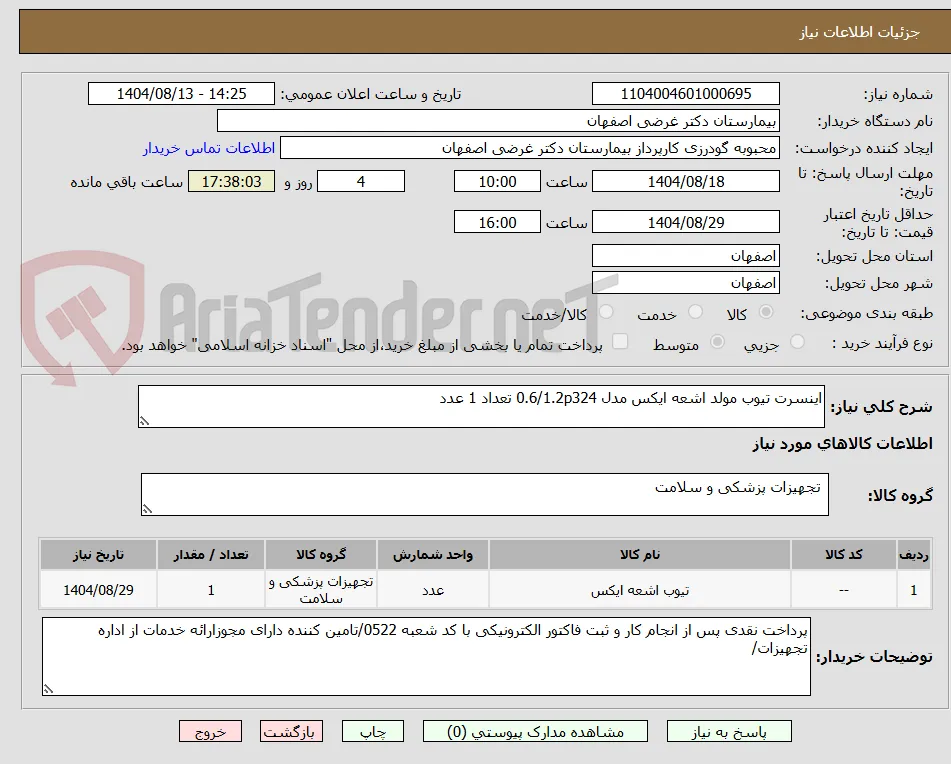This screenshot has width=951, height=764.
Task: Click the شرح کلی نیاز text area
Action: 481,406
